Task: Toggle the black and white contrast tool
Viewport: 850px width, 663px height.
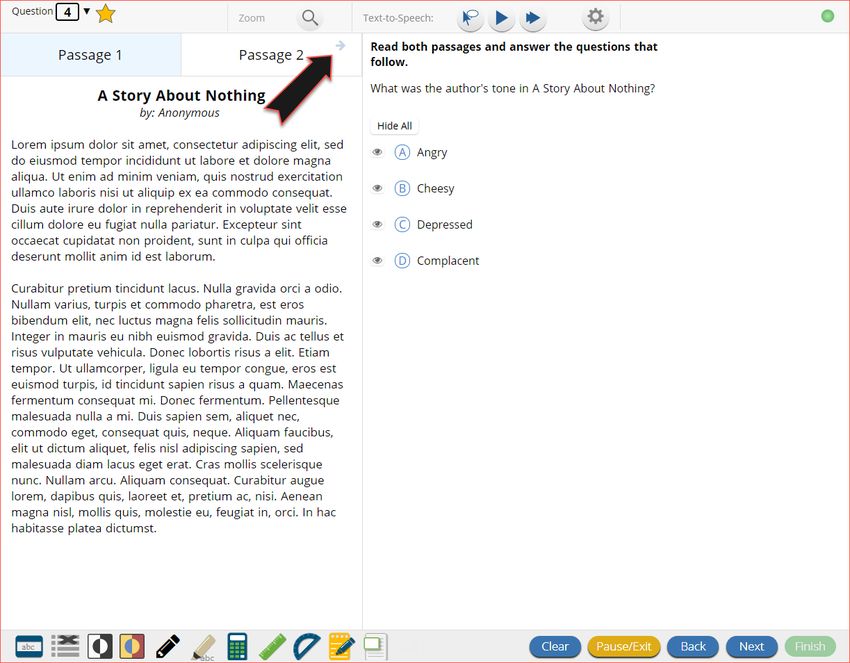Action: pos(100,646)
